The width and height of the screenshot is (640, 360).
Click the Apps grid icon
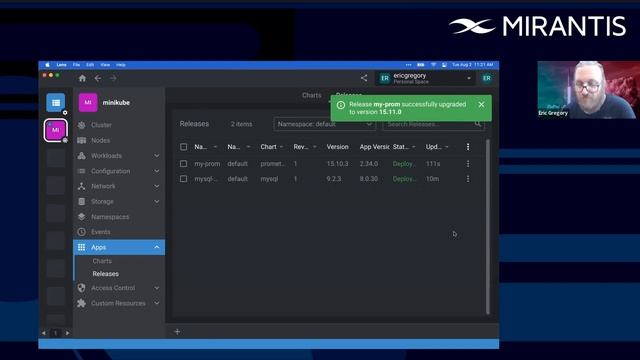pyautogui.click(x=82, y=247)
